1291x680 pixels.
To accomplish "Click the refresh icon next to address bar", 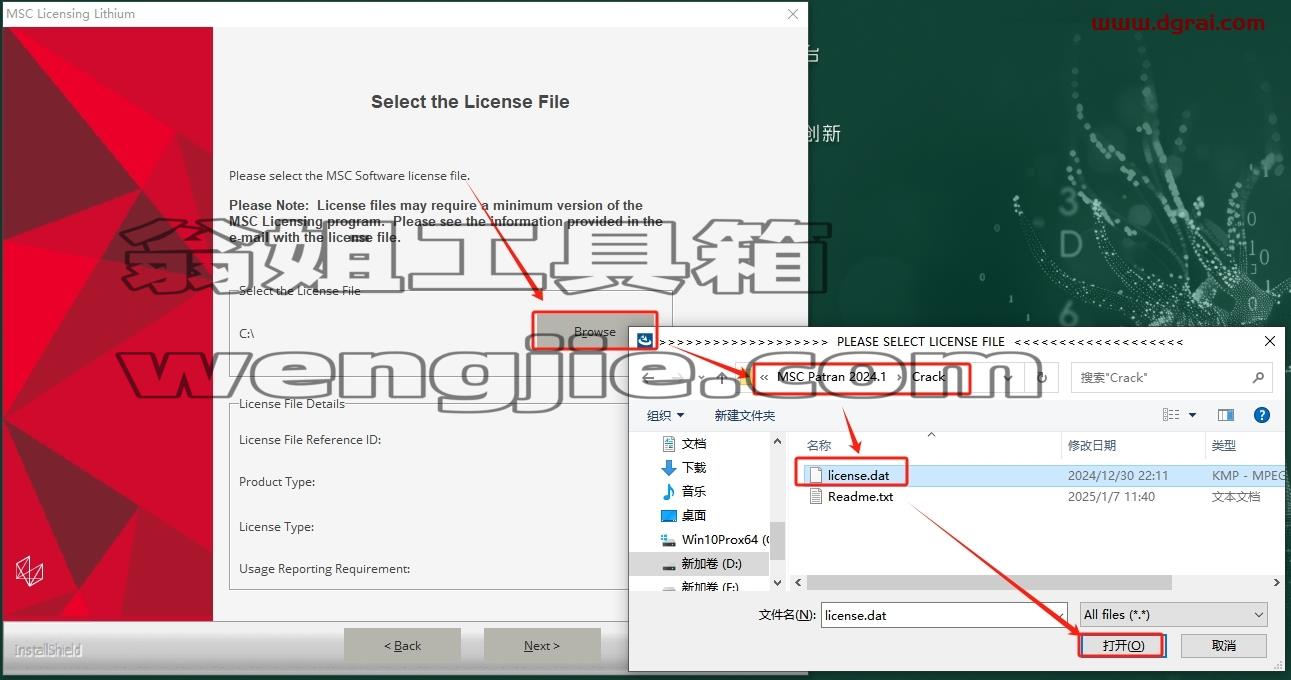I will [x=1041, y=378].
